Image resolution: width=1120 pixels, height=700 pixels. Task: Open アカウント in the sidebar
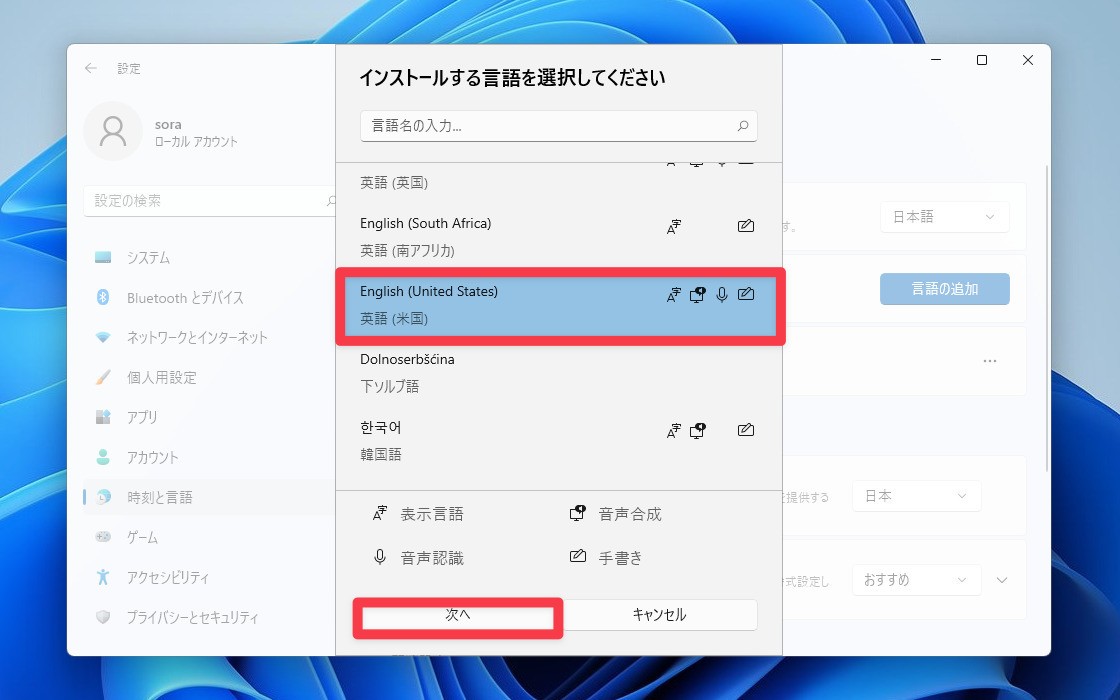[x=207, y=457]
